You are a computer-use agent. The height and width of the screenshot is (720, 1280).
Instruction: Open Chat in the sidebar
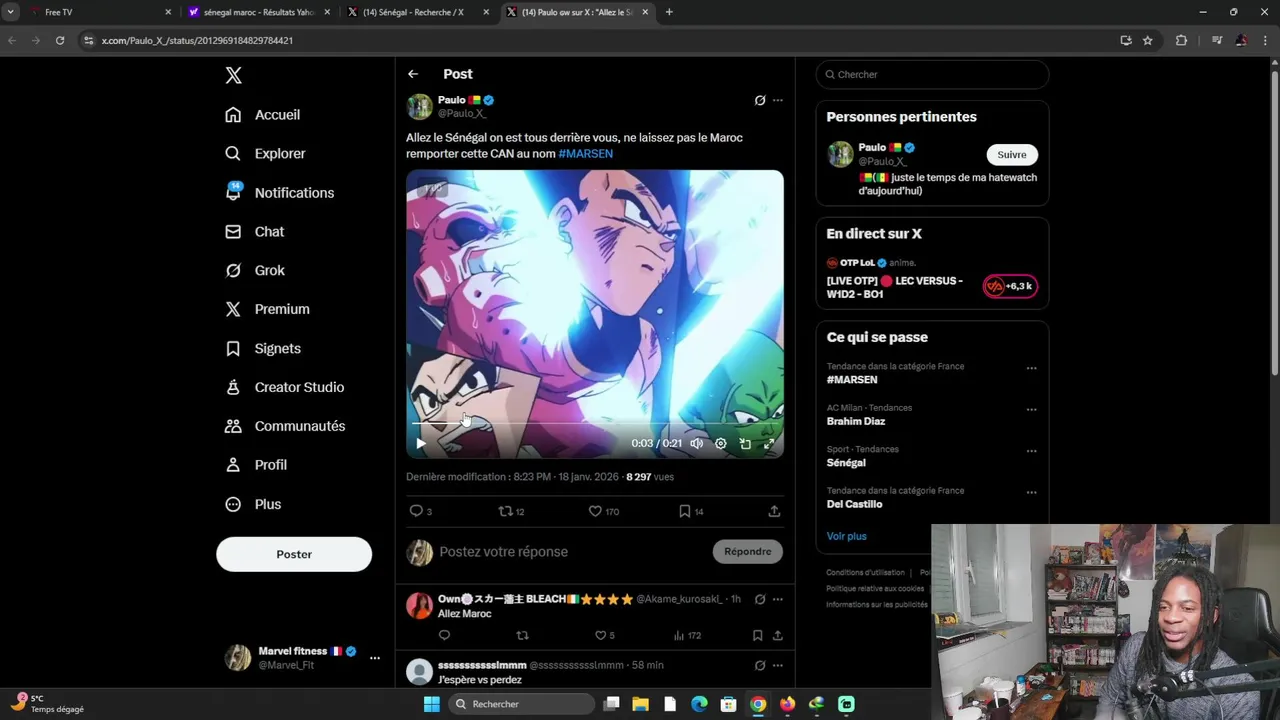pos(255,231)
